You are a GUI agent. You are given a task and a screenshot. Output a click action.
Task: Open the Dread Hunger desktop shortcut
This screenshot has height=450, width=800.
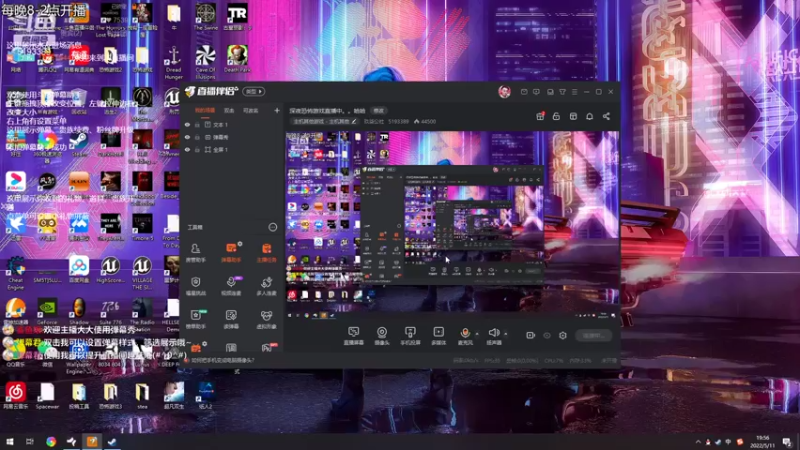click(x=173, y=63)
